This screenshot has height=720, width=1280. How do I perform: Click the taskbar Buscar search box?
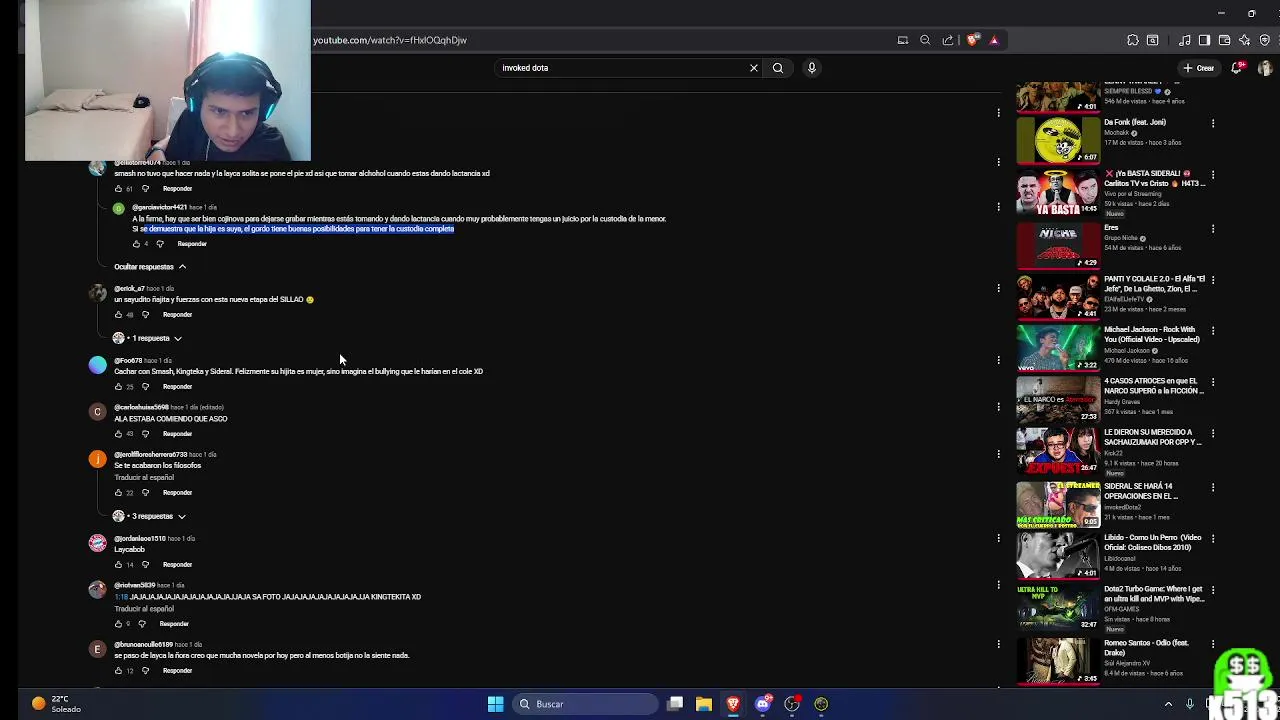tap(584, 704)
